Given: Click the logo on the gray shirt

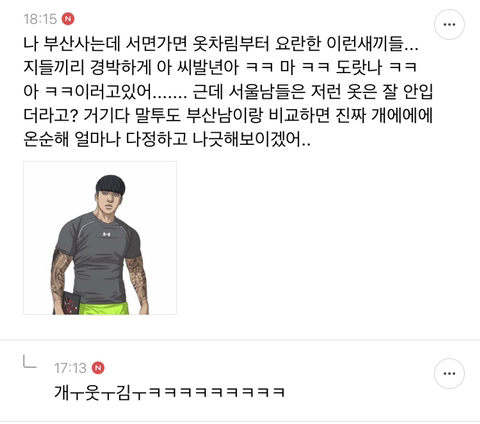Looking at the screenshot, I should 107,234.
